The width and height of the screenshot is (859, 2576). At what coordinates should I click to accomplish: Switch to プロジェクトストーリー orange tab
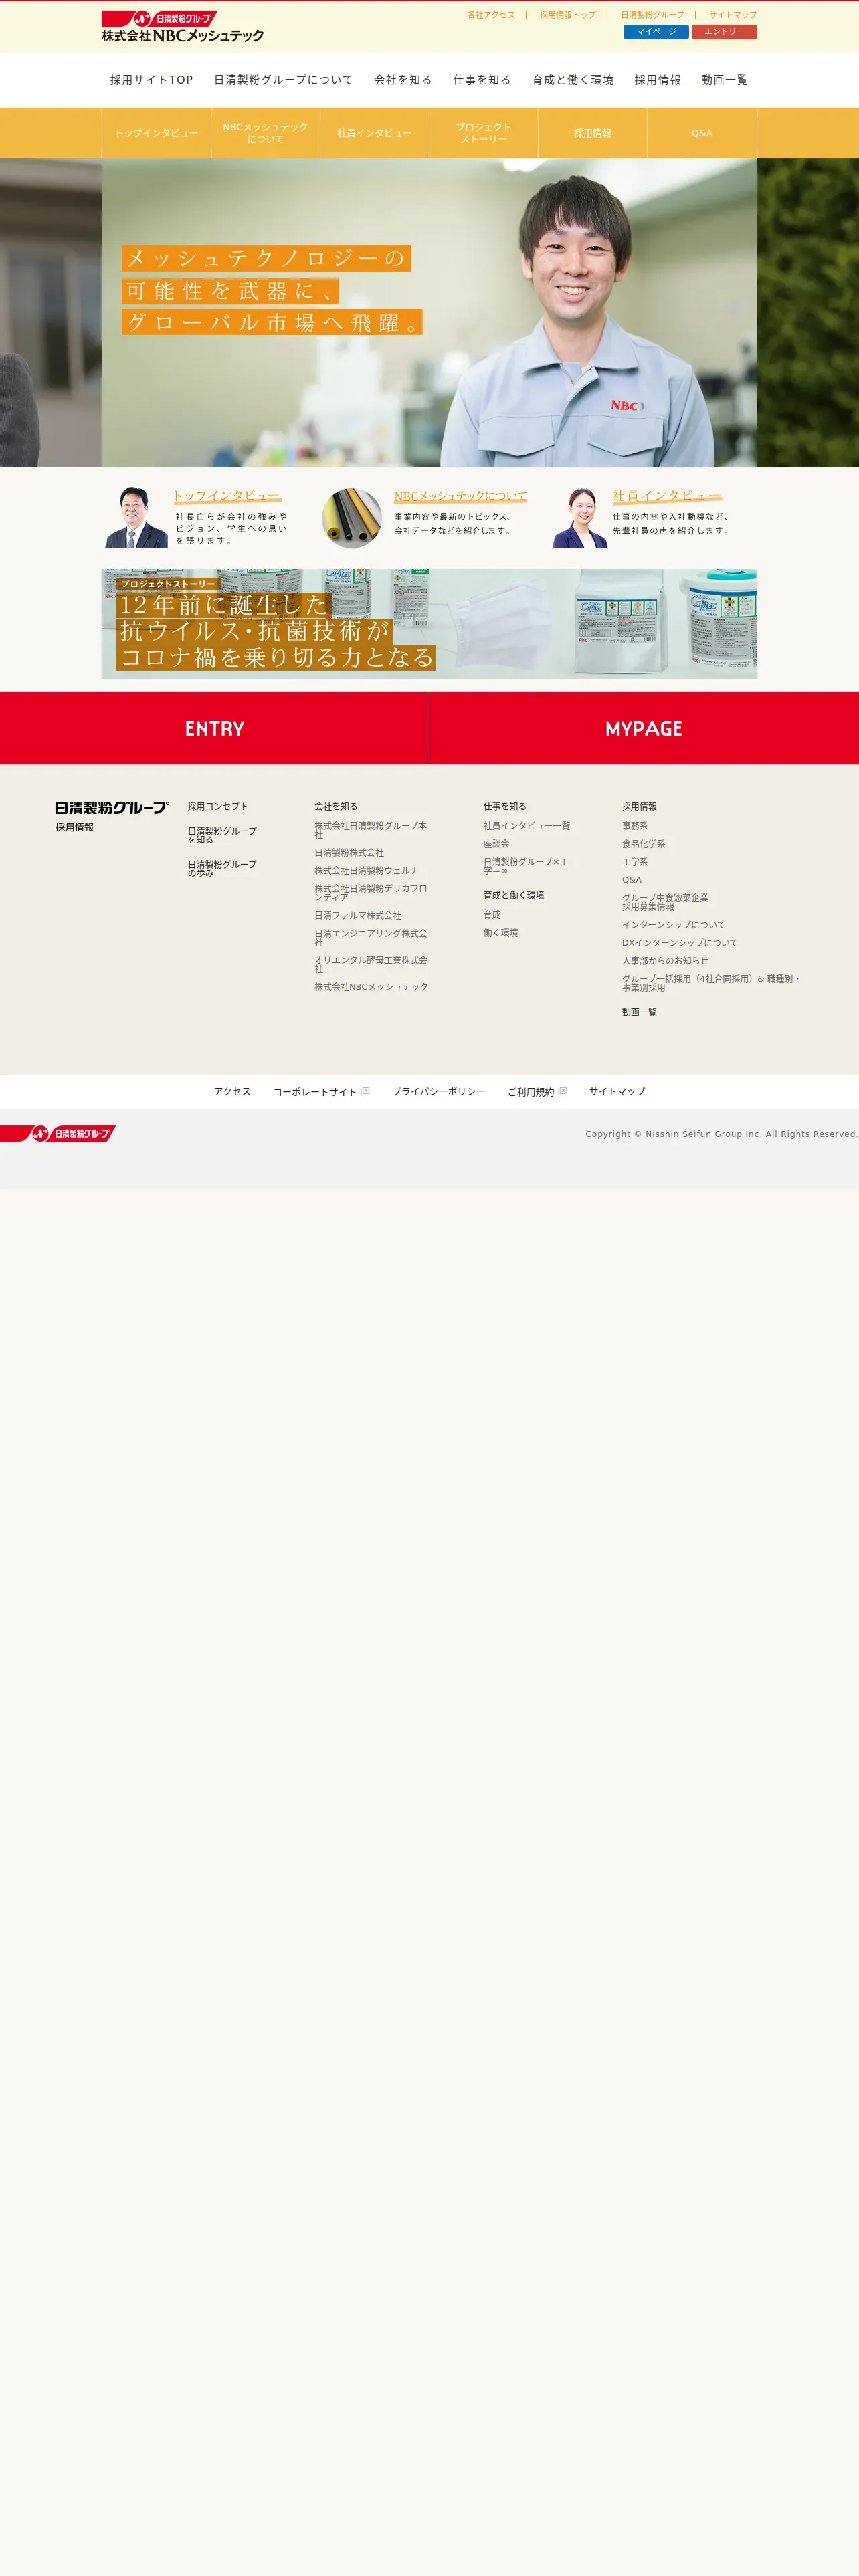pos(484,133)
